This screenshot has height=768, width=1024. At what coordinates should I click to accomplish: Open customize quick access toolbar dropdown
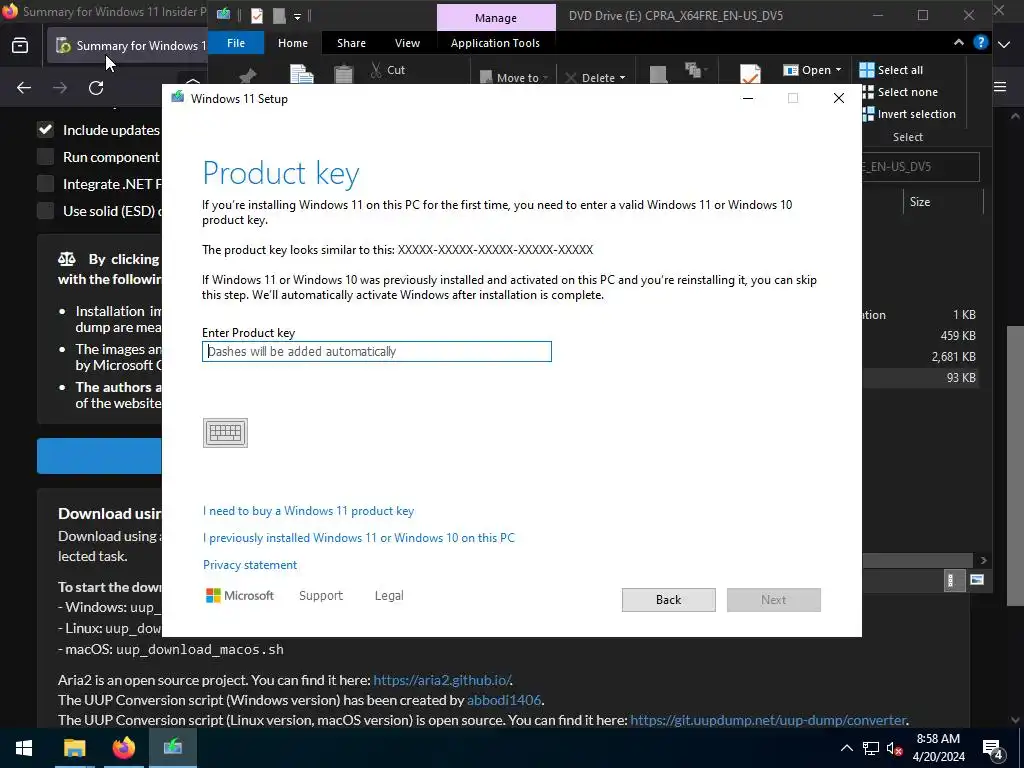click(x=298, y=16)
